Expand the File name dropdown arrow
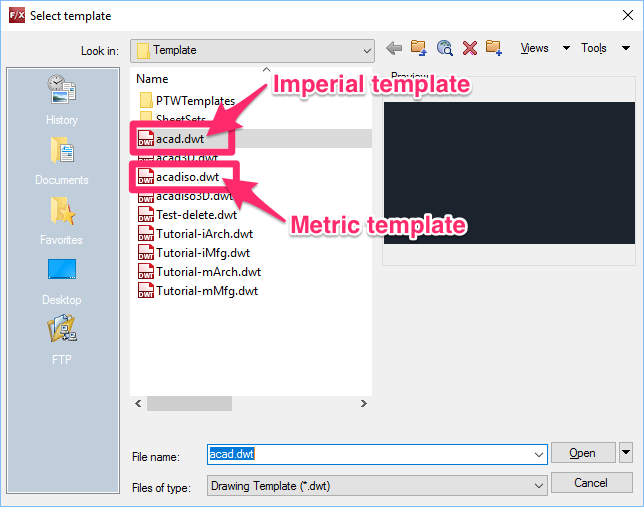644x507 pixels. pyautogui.click(x=538, y=454)
